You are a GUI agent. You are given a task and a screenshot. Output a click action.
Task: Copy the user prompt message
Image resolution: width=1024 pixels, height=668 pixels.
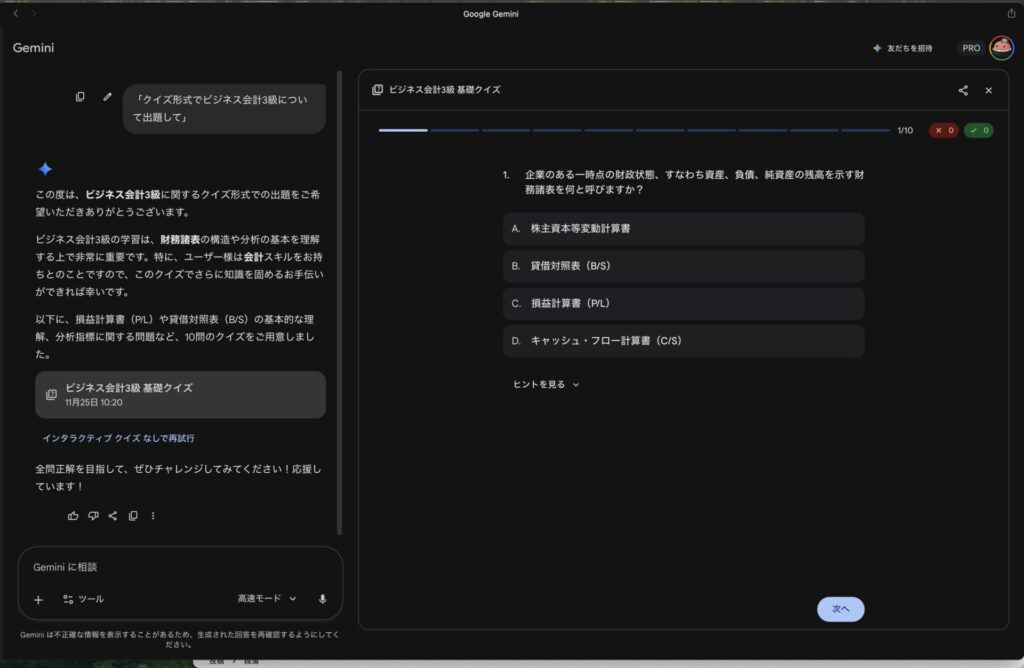80,96
